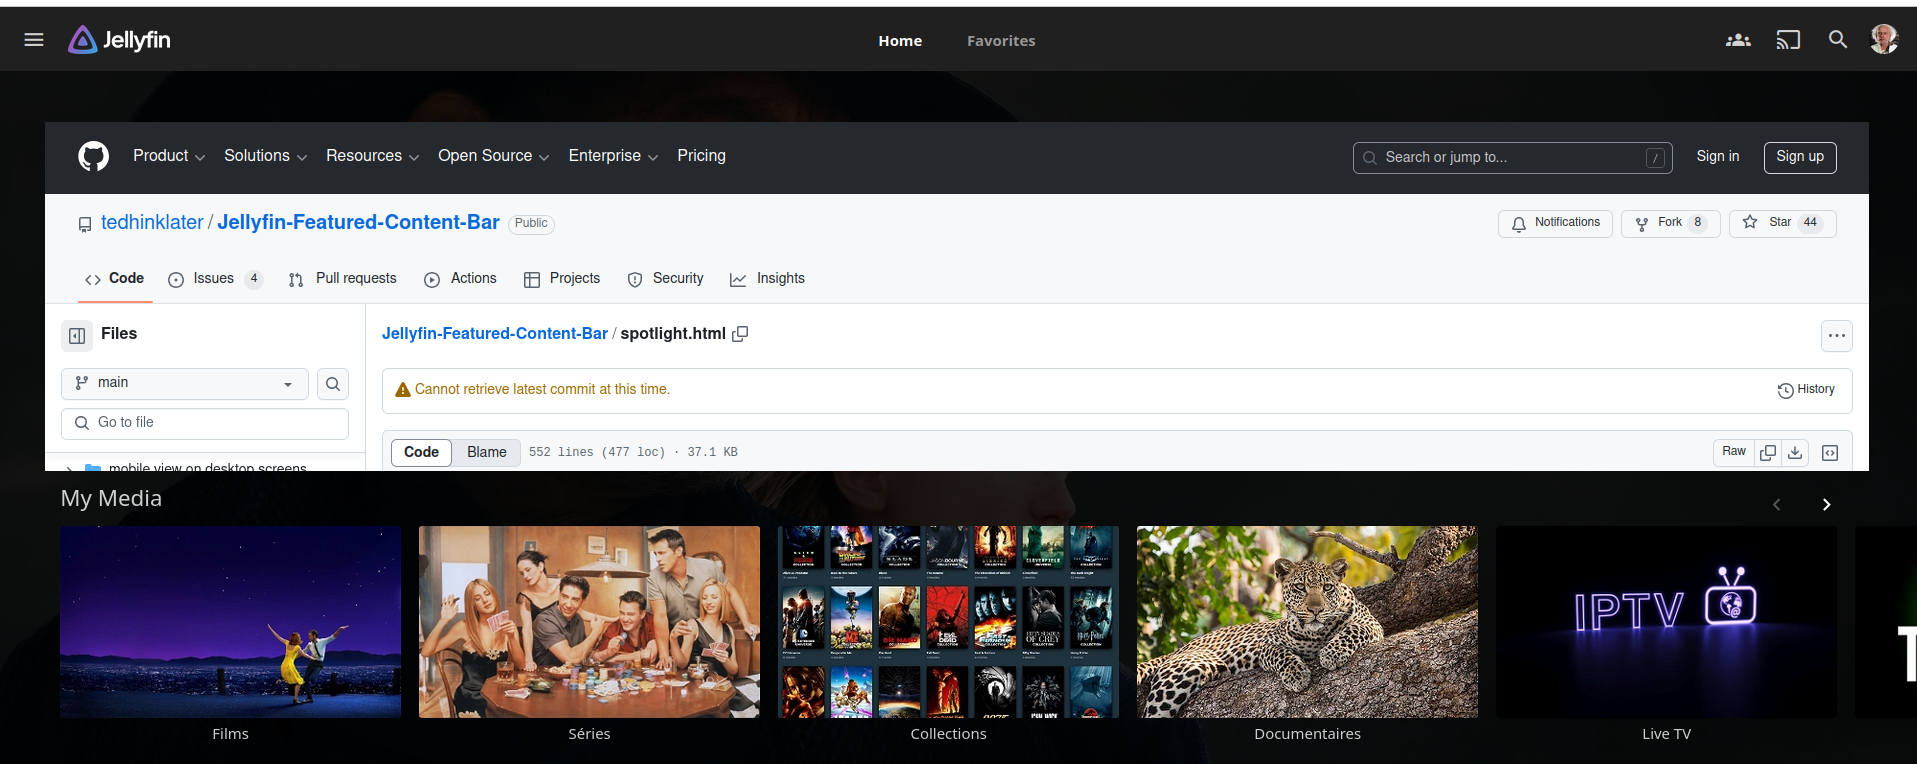The image size is (1917, 764).
Task: Fork the repository
Action: click(x=1670, y=223)
